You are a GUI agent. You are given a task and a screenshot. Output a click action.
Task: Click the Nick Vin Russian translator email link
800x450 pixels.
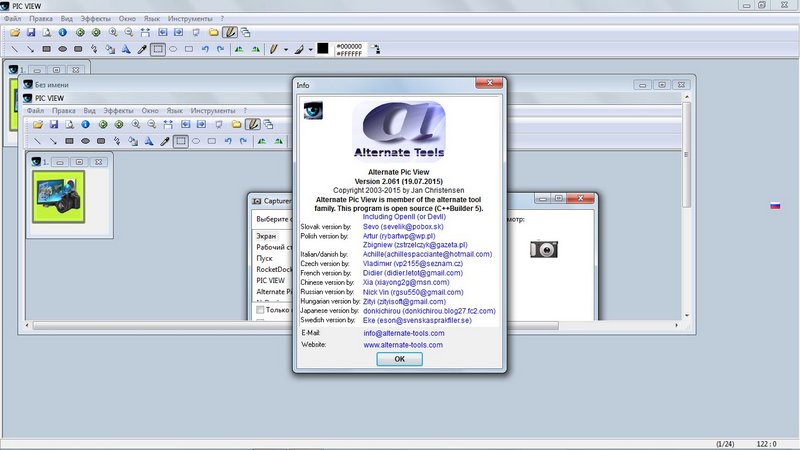pyautogui.click(x=413, y=292)
